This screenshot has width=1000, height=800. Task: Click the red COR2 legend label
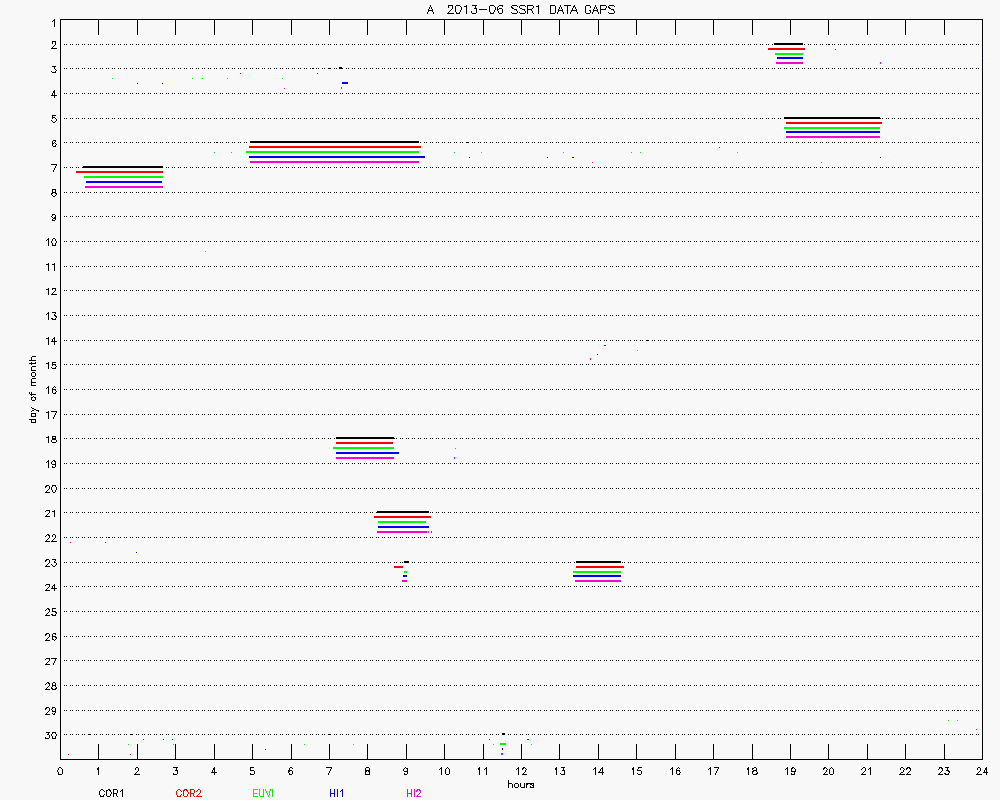pos(188,793)
